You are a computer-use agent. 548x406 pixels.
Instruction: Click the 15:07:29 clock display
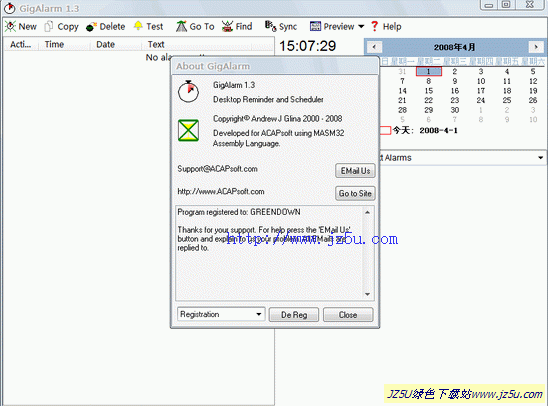point(308,46)
